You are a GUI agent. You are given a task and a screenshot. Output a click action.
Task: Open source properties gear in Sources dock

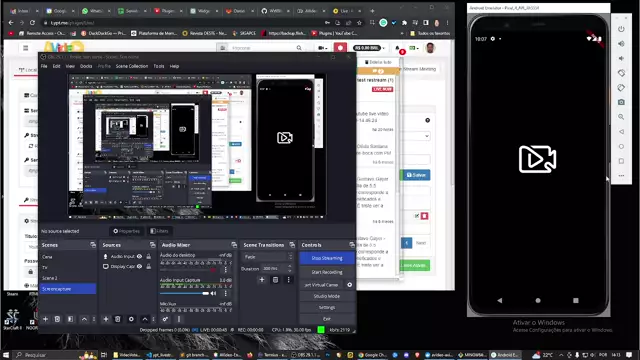tap(131, 319)
